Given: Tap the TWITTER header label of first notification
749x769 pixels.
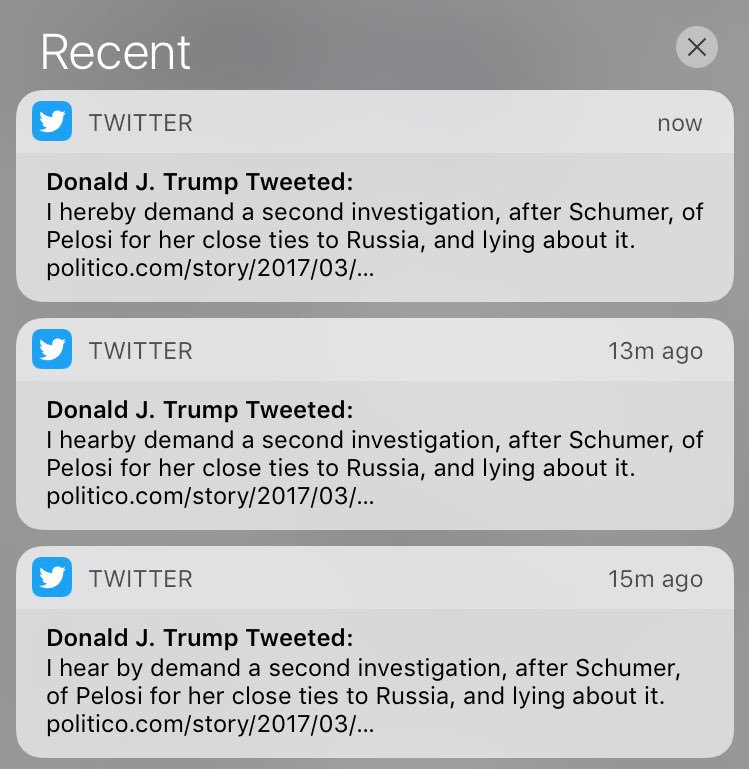Looking at the screenshot, I should click(x=141, y=123).
